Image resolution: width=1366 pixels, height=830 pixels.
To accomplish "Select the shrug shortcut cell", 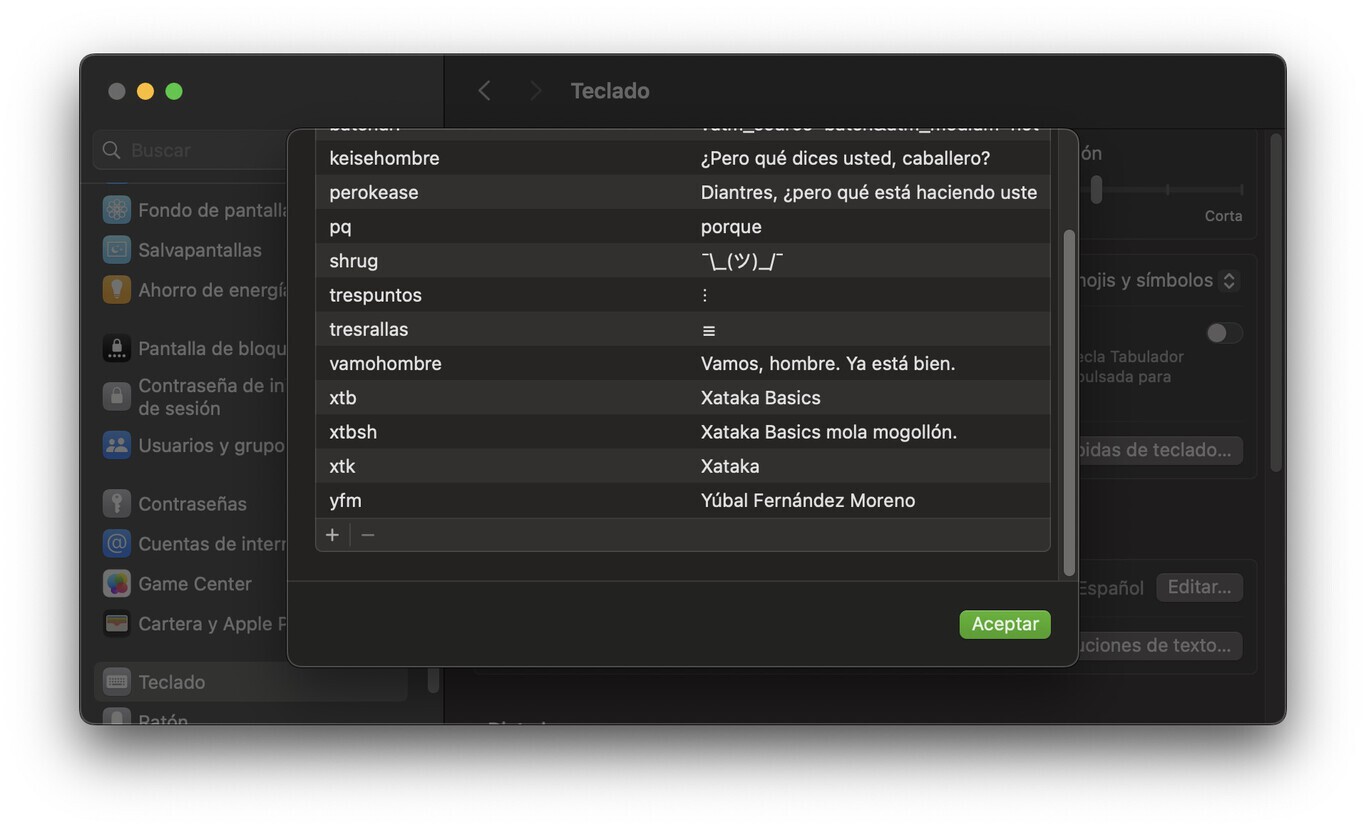I will tap(354, 261).
